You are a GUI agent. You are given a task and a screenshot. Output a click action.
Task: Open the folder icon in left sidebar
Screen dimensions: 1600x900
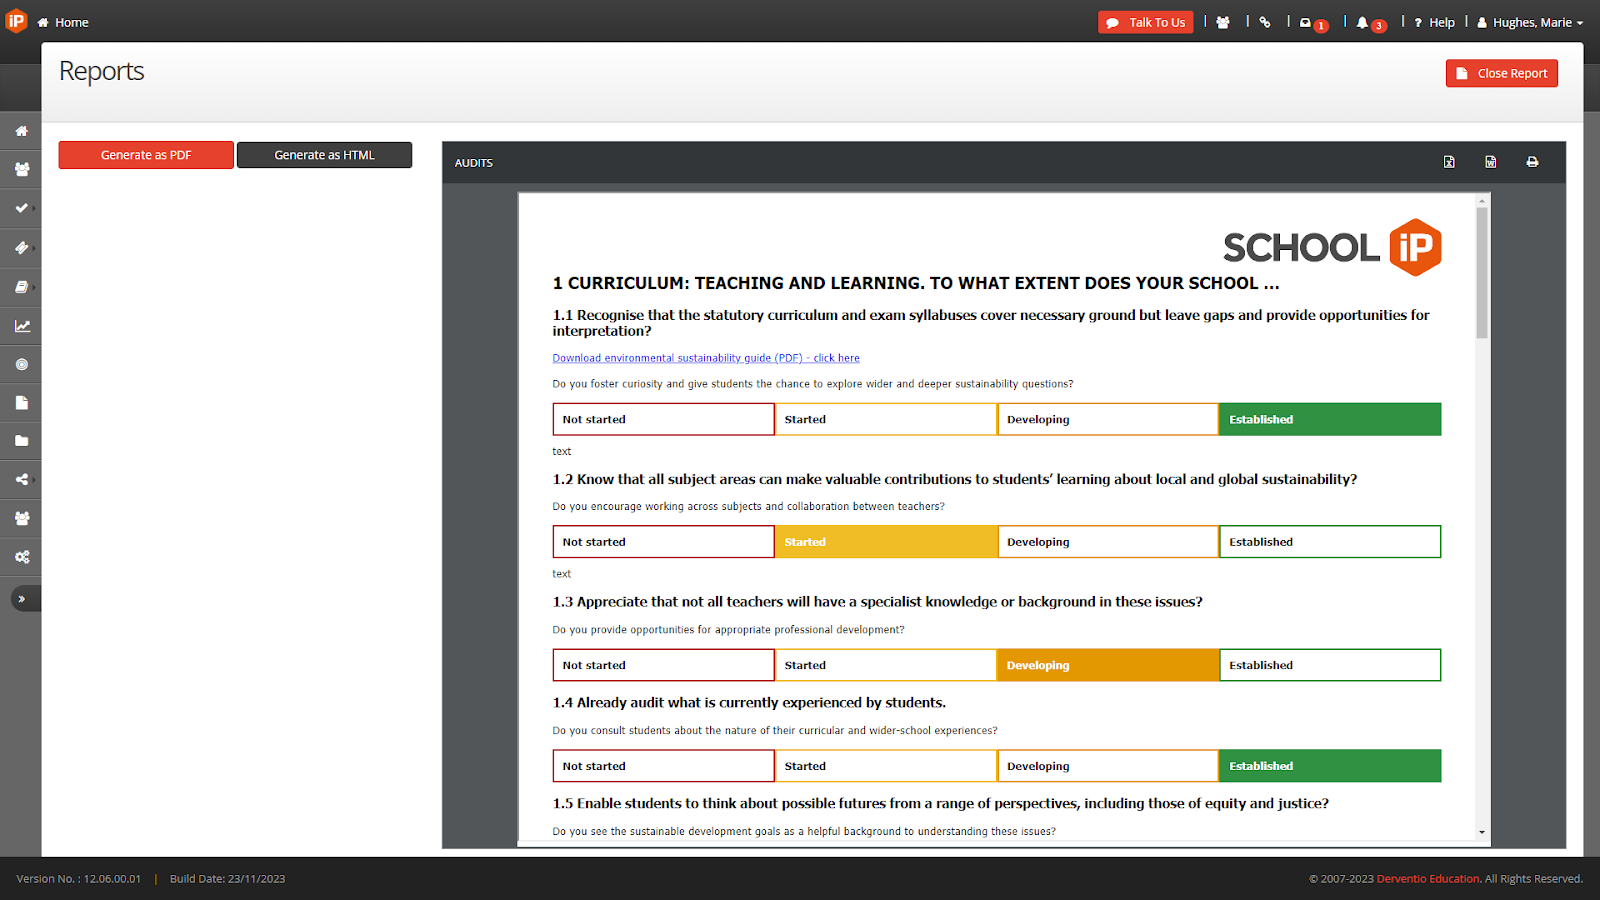22,441
